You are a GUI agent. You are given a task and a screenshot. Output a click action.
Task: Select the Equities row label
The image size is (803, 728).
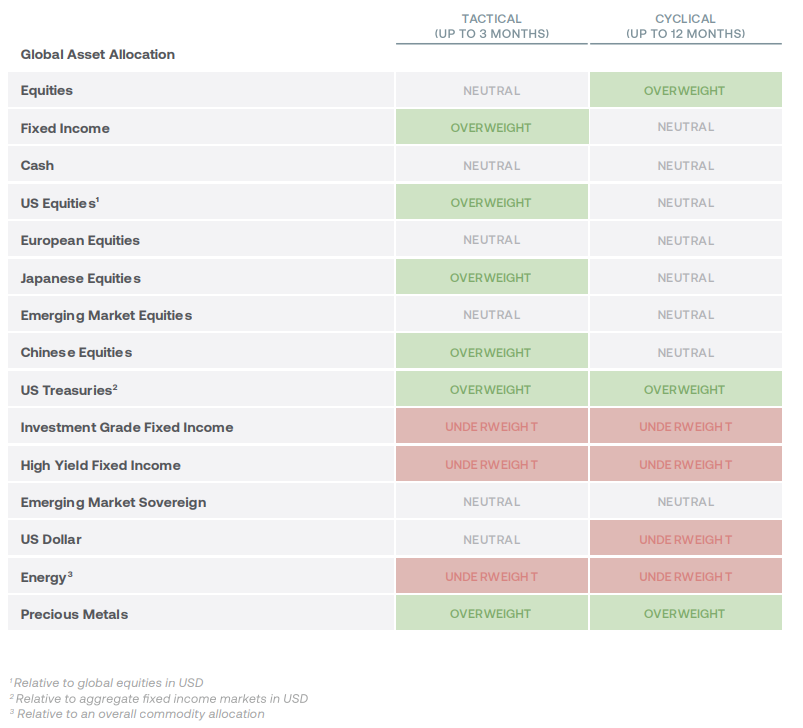pos(47,91)
